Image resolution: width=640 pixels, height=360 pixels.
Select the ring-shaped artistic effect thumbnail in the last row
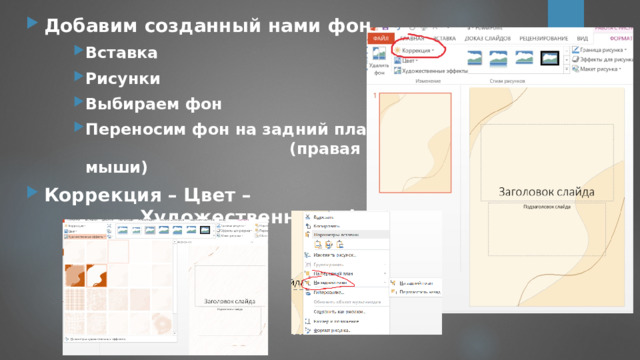pyautogui.click(x=162, y=324)
